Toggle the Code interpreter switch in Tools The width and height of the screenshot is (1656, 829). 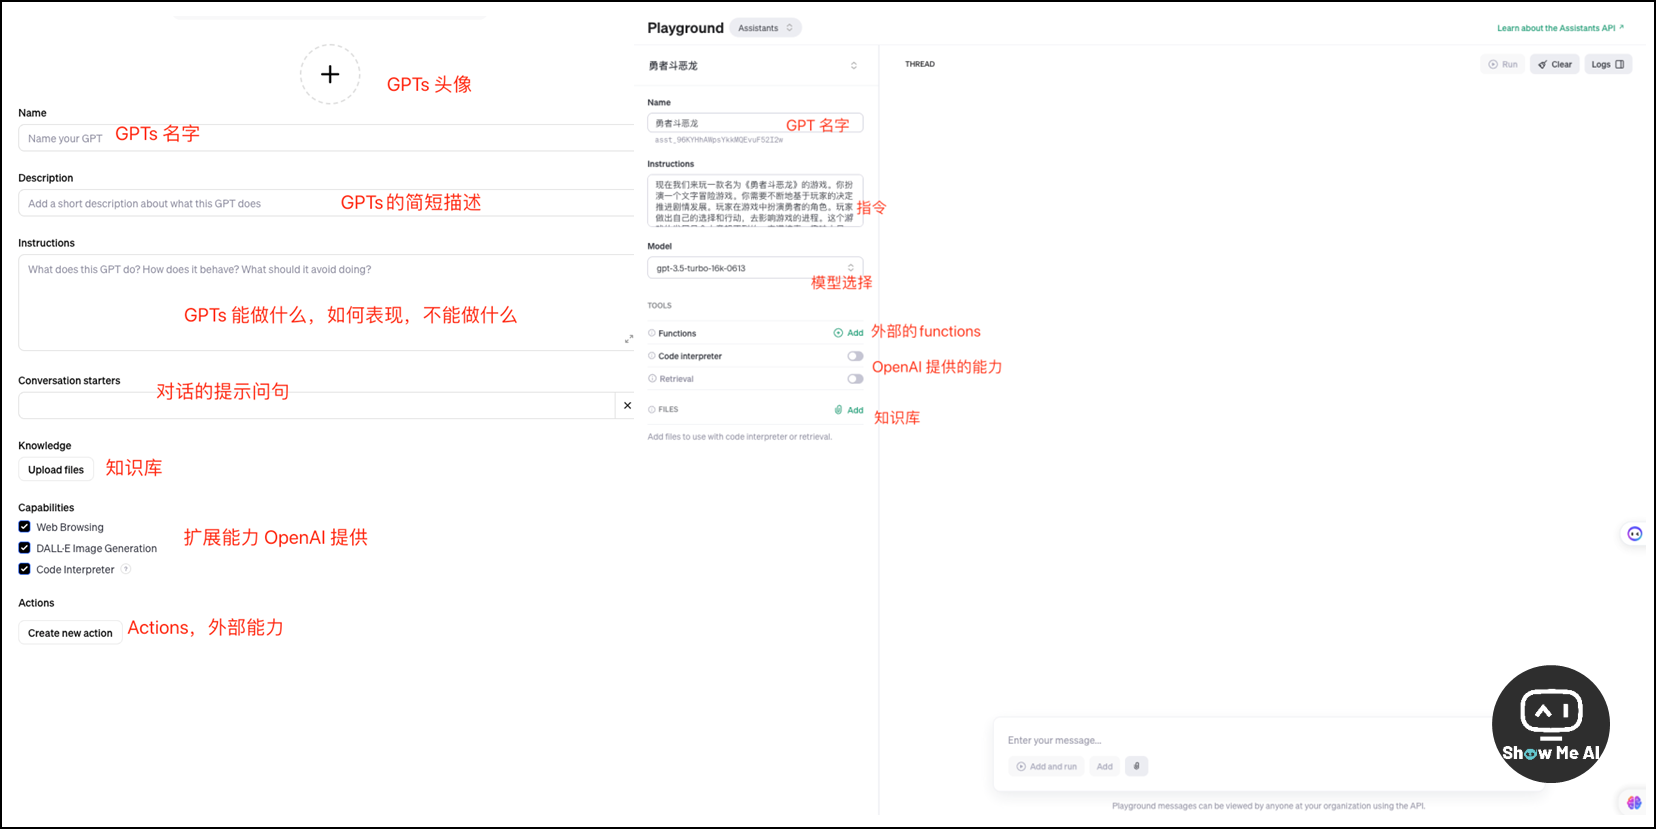click(x=855, y=356)
